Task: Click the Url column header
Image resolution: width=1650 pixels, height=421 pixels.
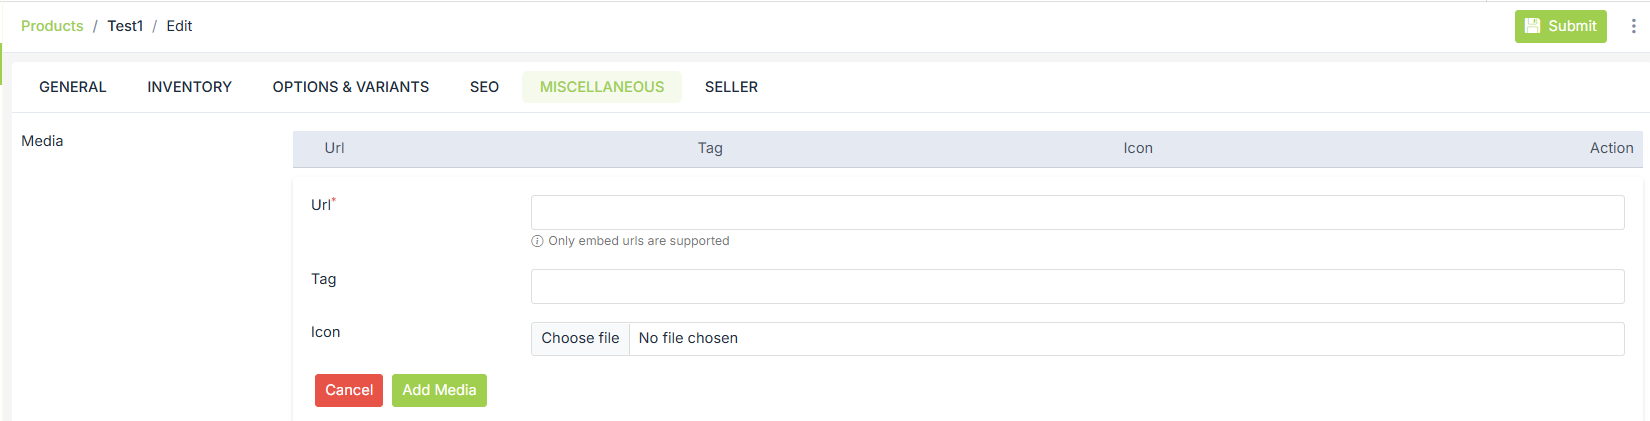Action: click(x=334, y=148)
